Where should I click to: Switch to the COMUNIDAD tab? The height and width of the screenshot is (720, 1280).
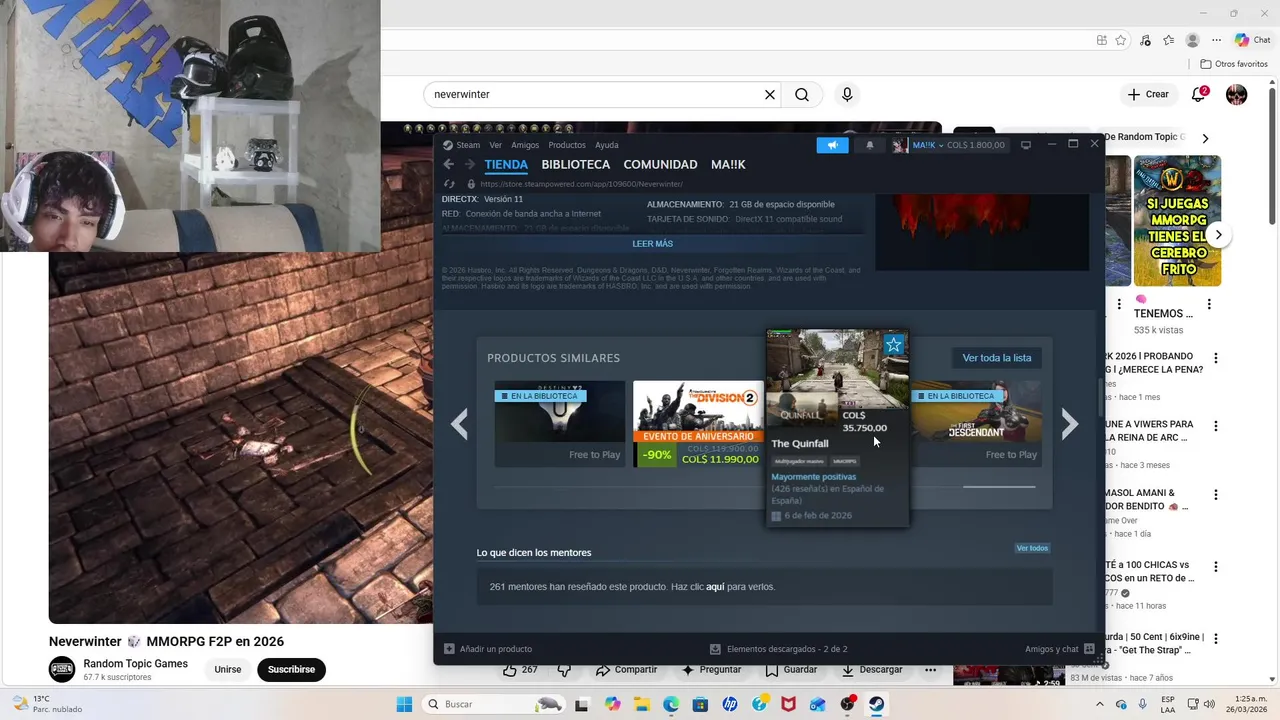click(660, 164)
